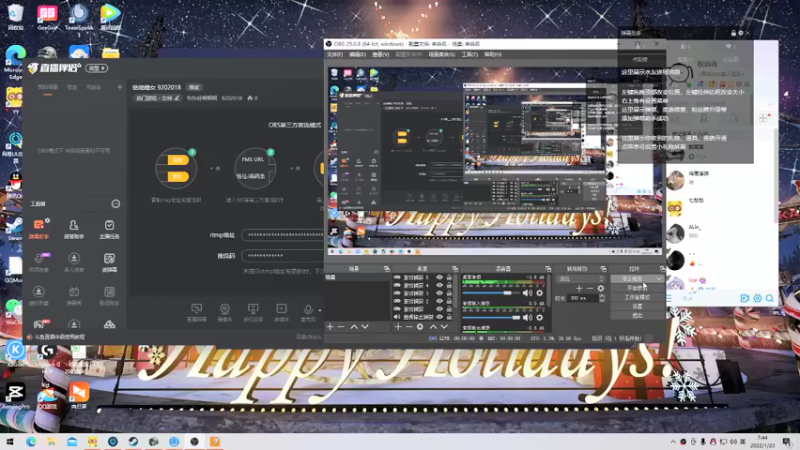Remove scene transition with minus icon
This screenshot has height=450, width=800.
click(590, 288)
